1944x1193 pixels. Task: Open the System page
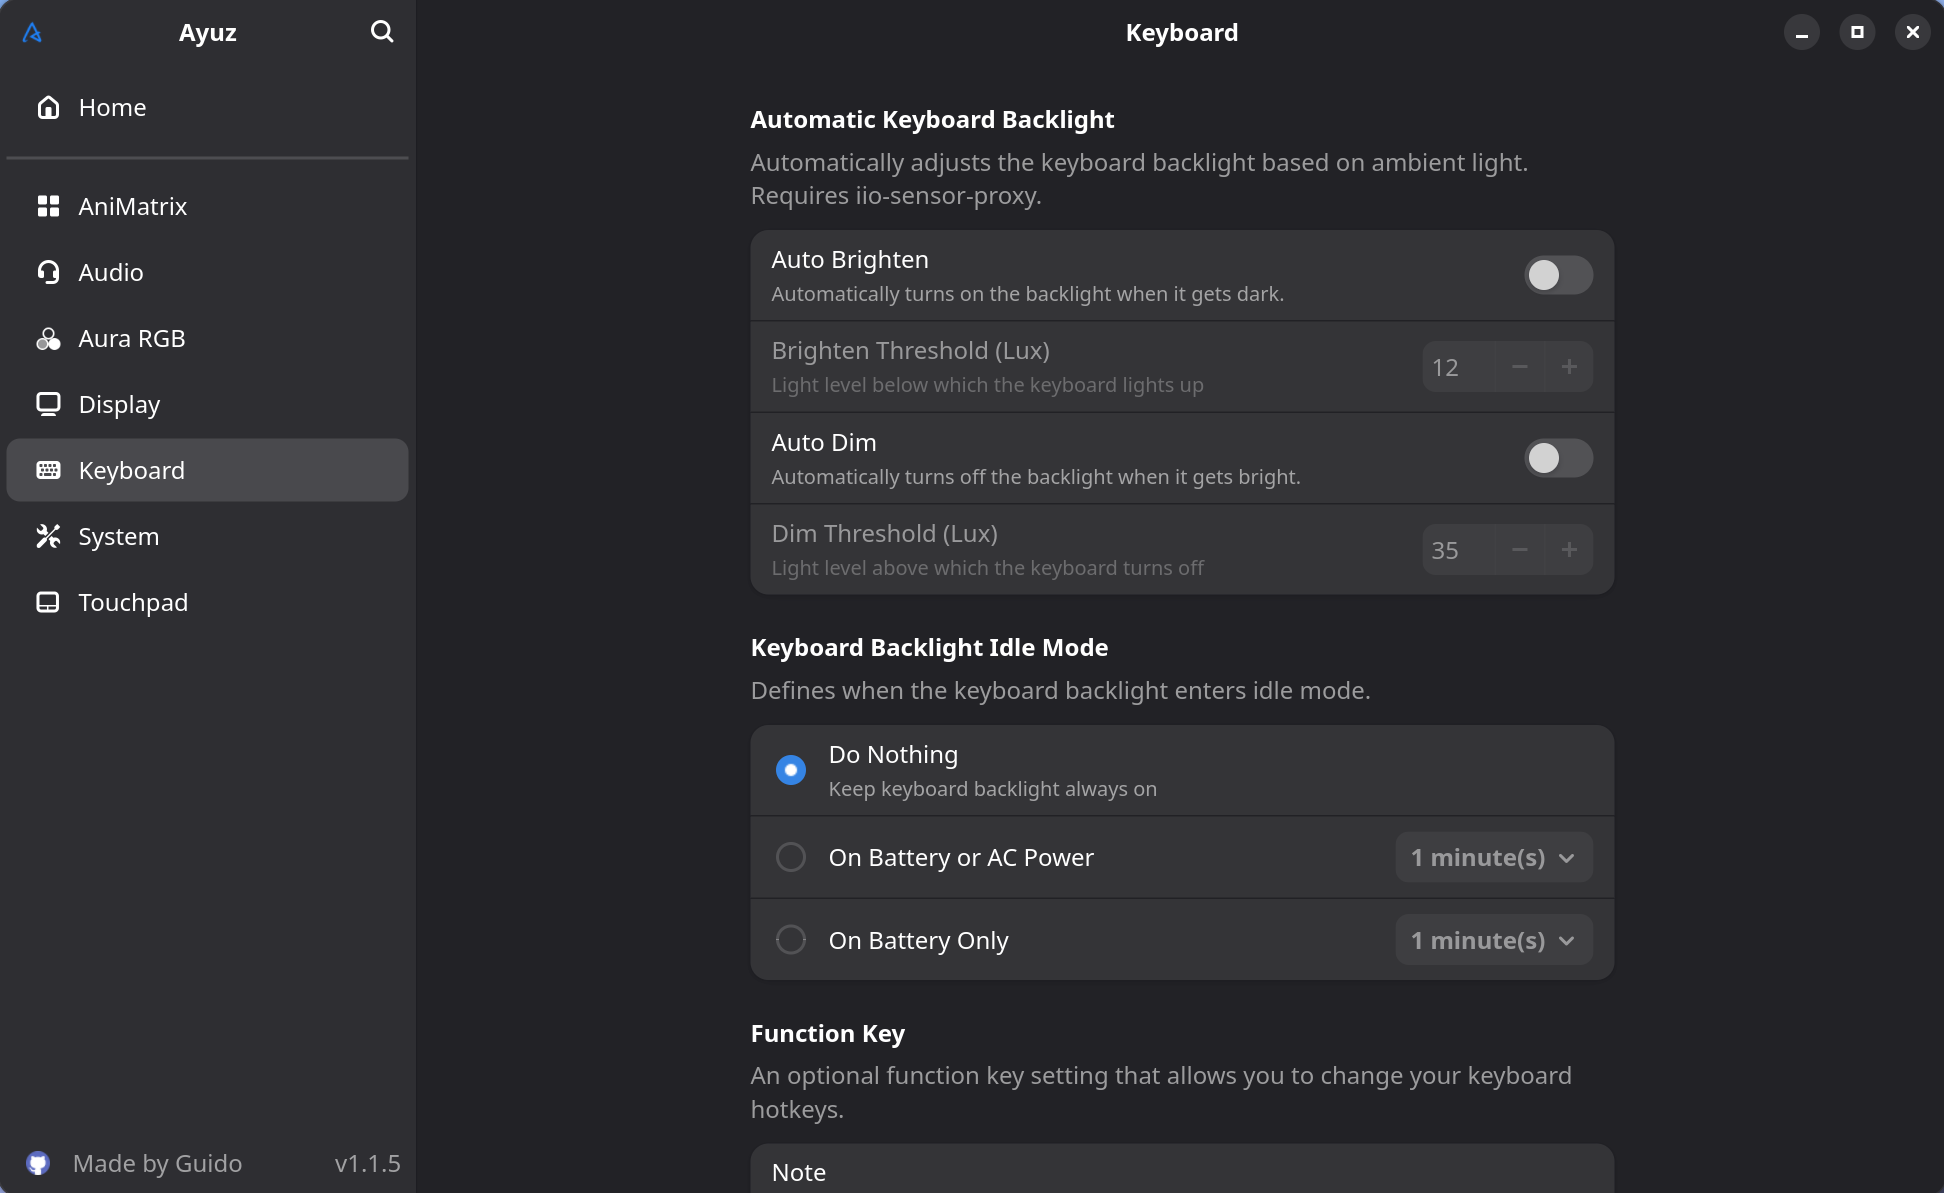pos(207,536)
